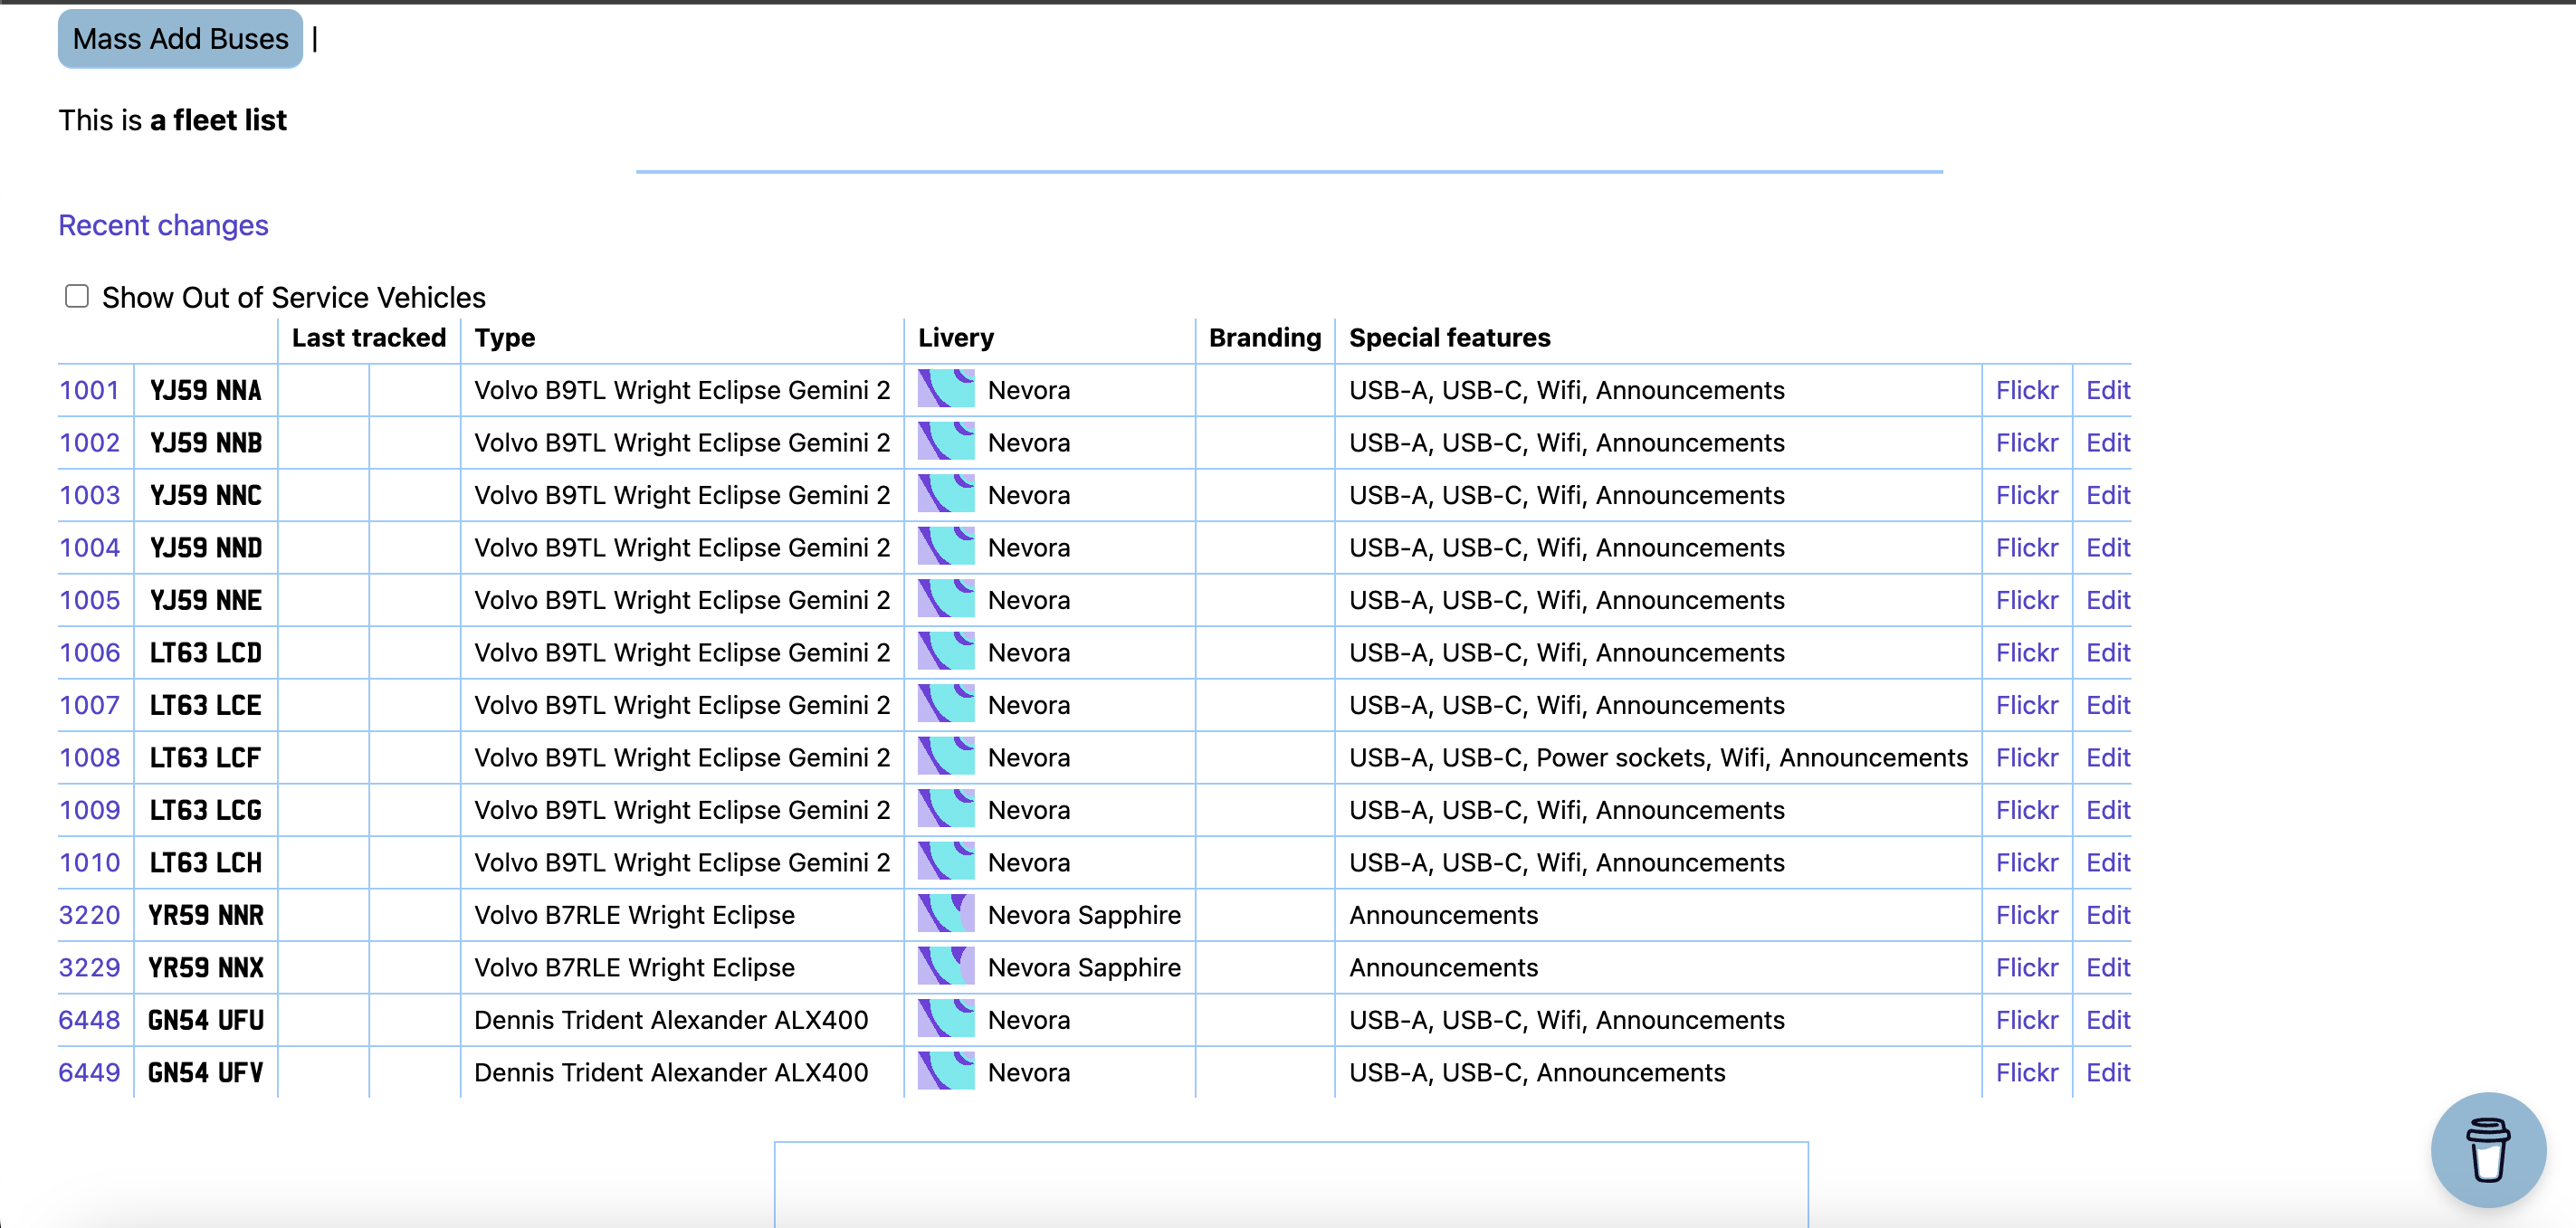The height and width of the screenshot is (1228, 2576).
Task: Click livery icon in row 1006
Action: tap(946, 652)
